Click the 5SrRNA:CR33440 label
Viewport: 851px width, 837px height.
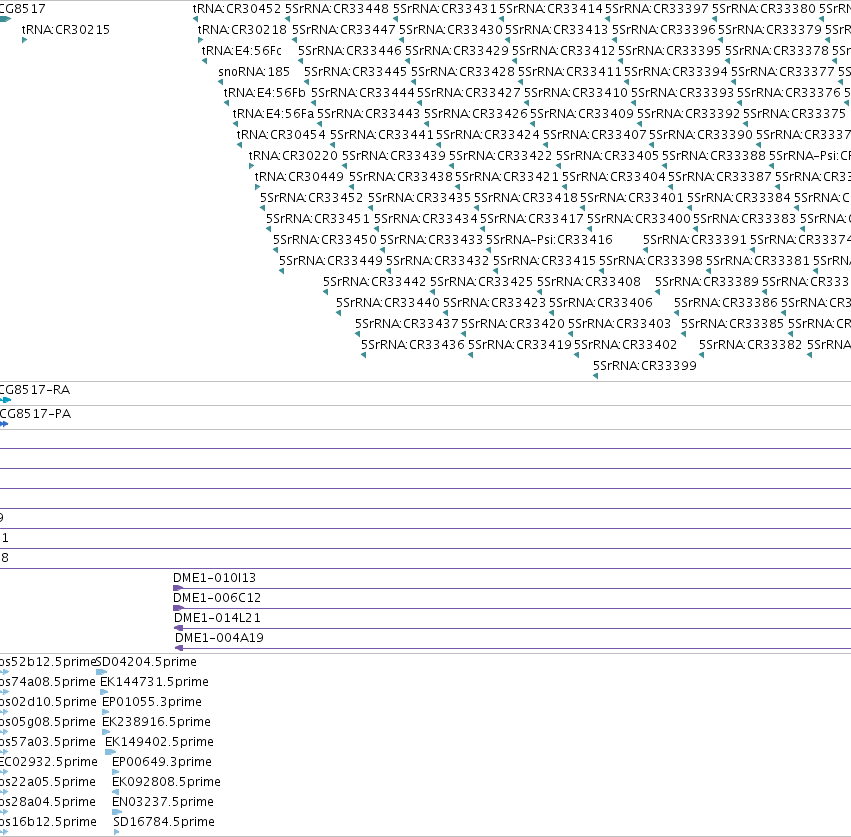pos(388,303)
